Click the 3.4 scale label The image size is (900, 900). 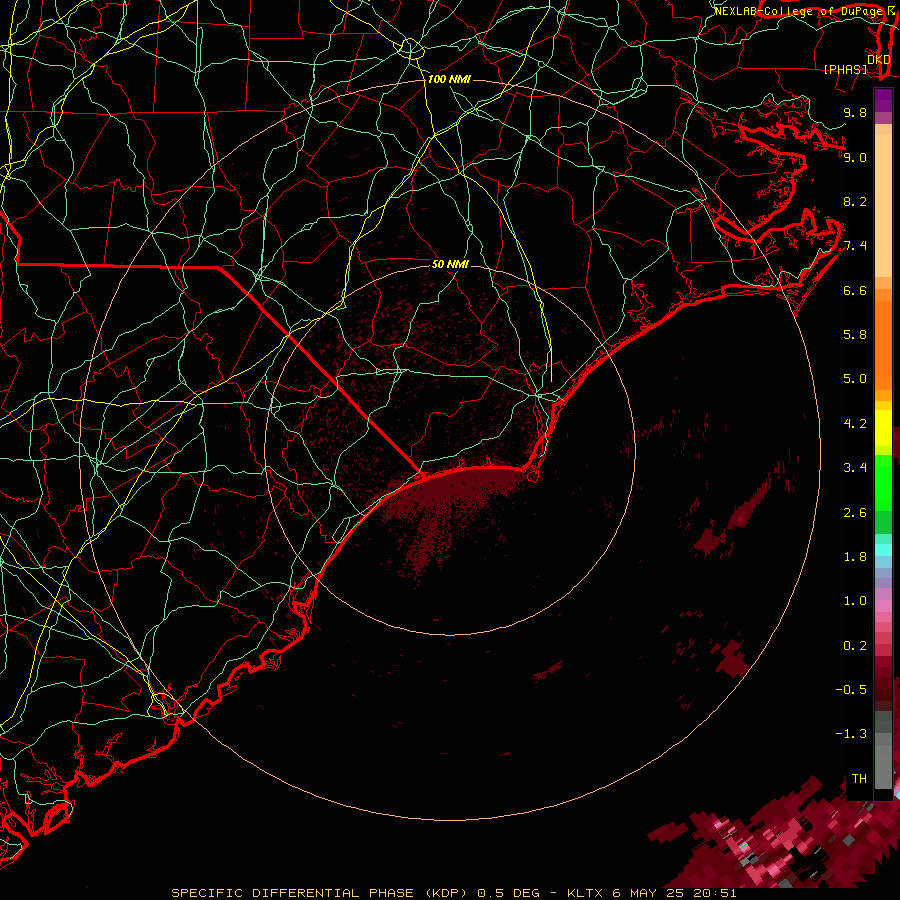[x=855, y=468]
